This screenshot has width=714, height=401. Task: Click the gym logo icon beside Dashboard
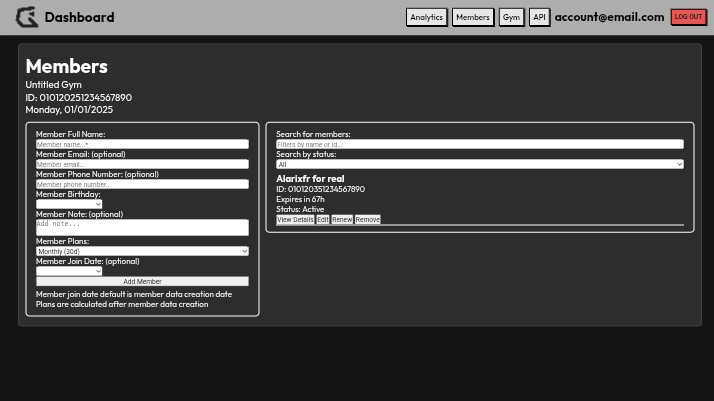pos(27,17)
